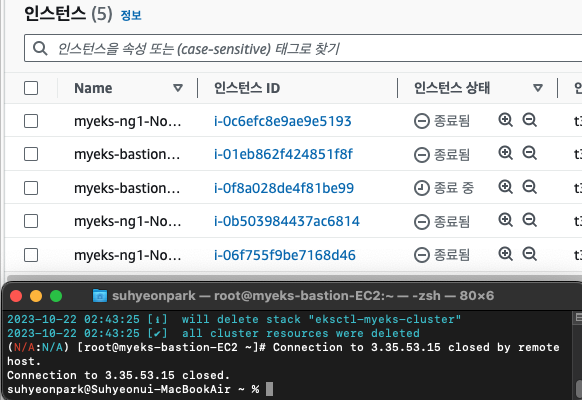Click 종료됨 status of i-0b503984437ac6814
Image resolution: width=582 pixels, height=400 pixels.
(452, 222)
